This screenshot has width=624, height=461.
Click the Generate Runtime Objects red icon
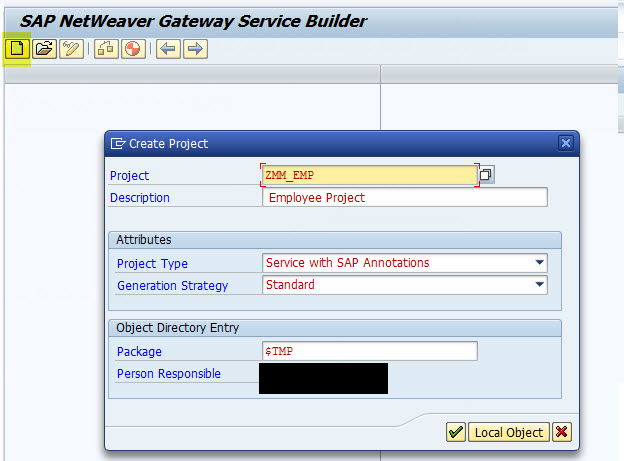133,49
